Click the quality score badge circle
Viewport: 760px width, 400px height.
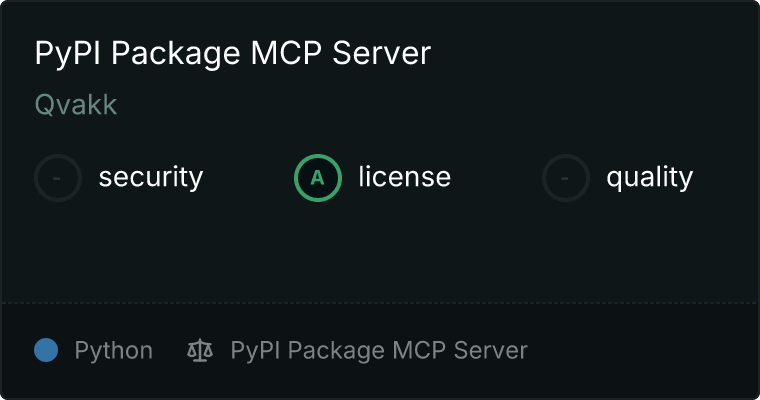coord(566,178)
